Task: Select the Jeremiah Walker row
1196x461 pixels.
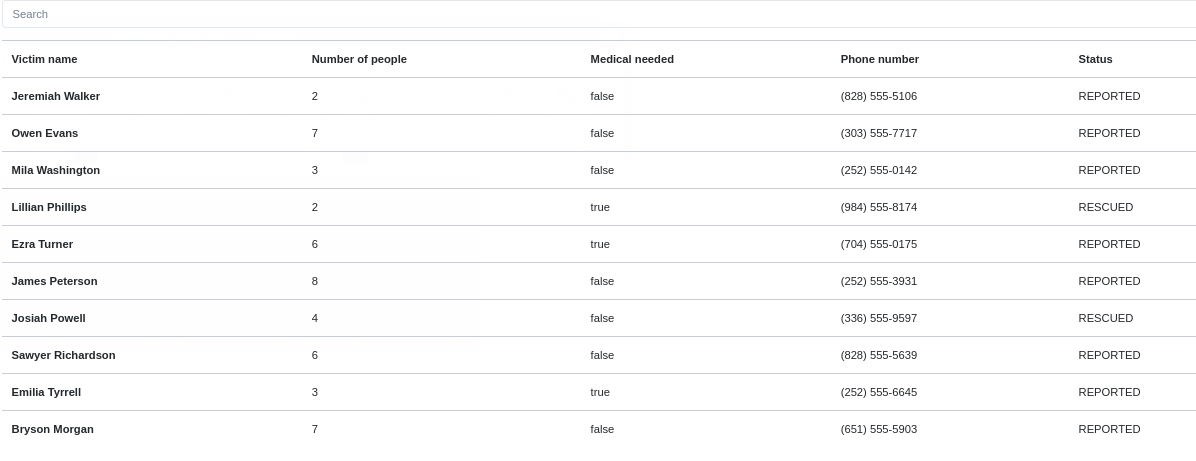Action: tap(56, 96)
